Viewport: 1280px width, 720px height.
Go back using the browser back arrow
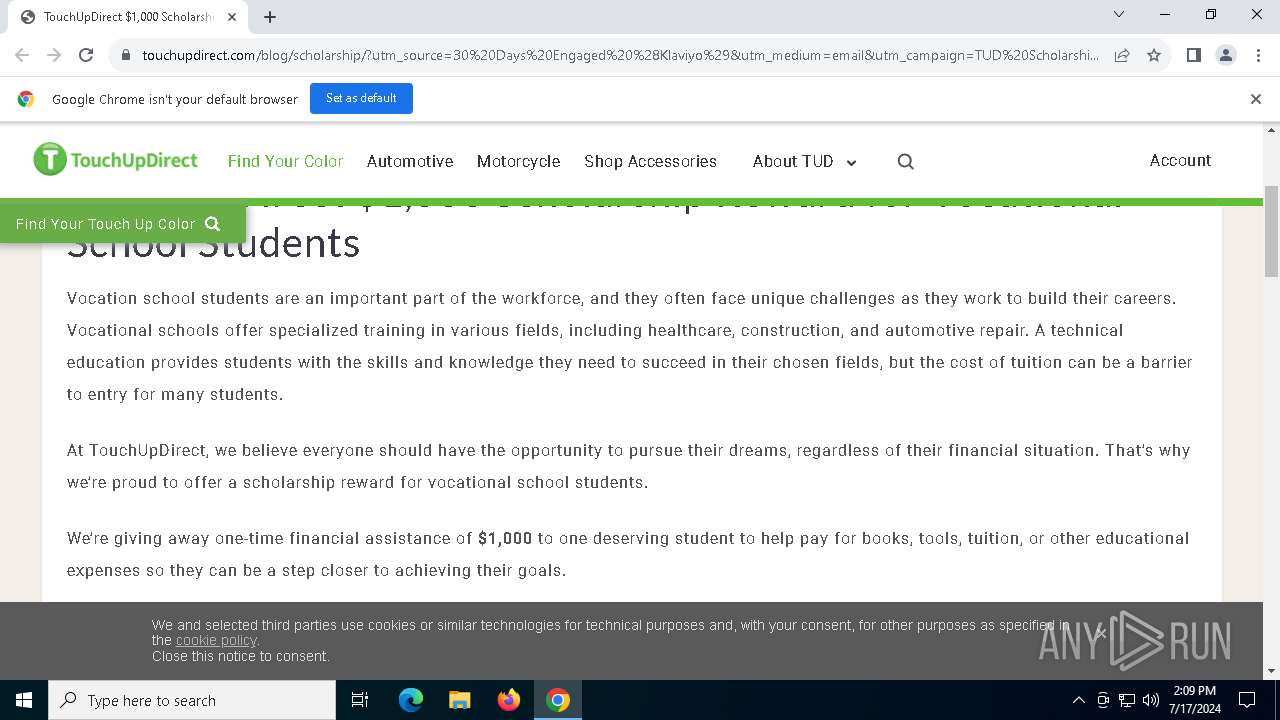coord(22,55)
